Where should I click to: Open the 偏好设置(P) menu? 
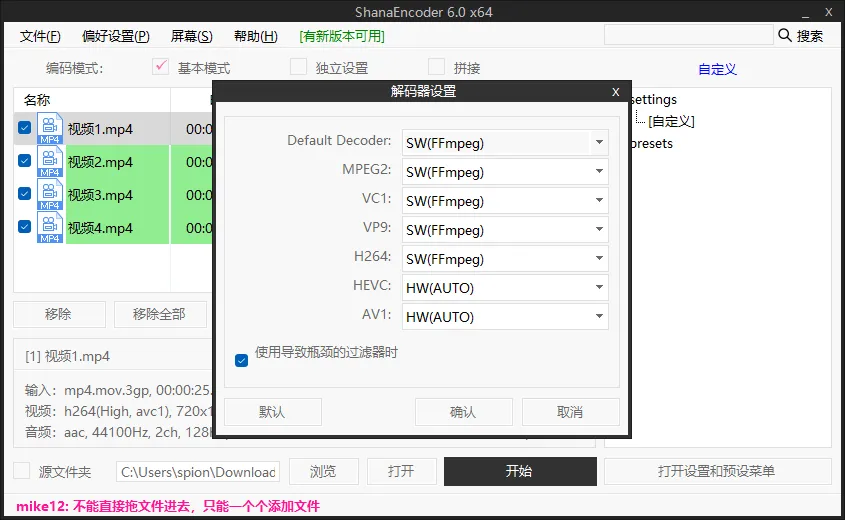coord(116,36)
